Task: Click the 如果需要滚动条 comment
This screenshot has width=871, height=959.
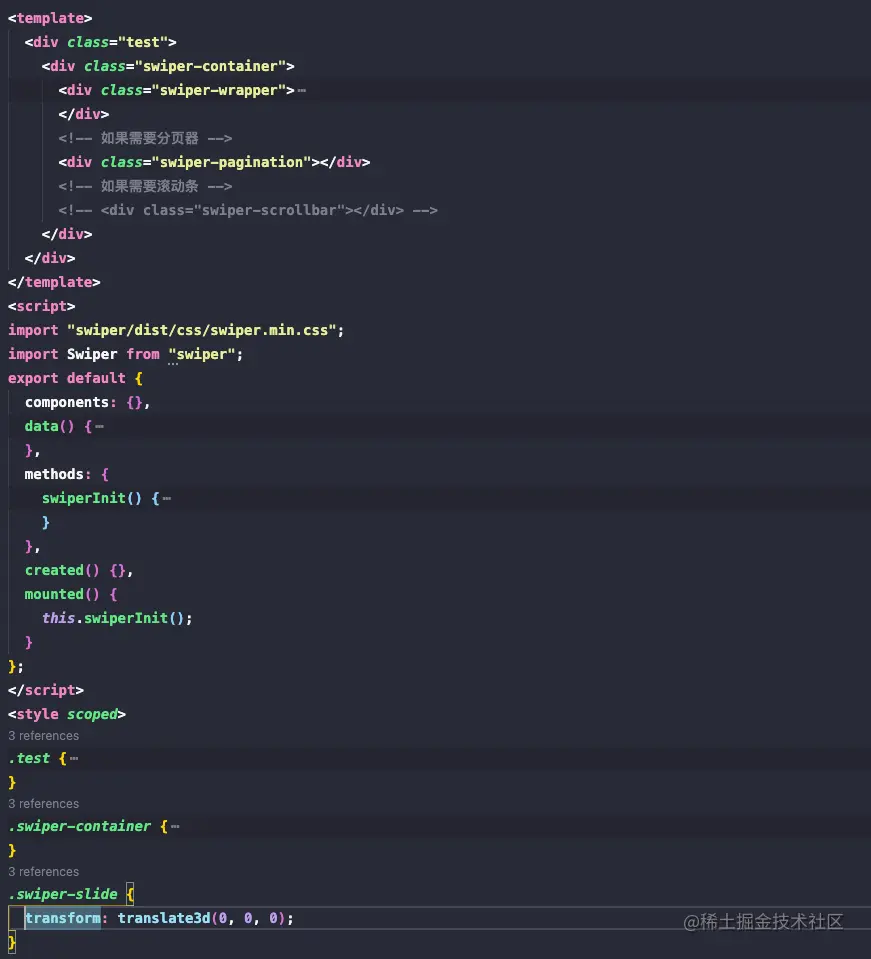Action: (x=145, y=186)
